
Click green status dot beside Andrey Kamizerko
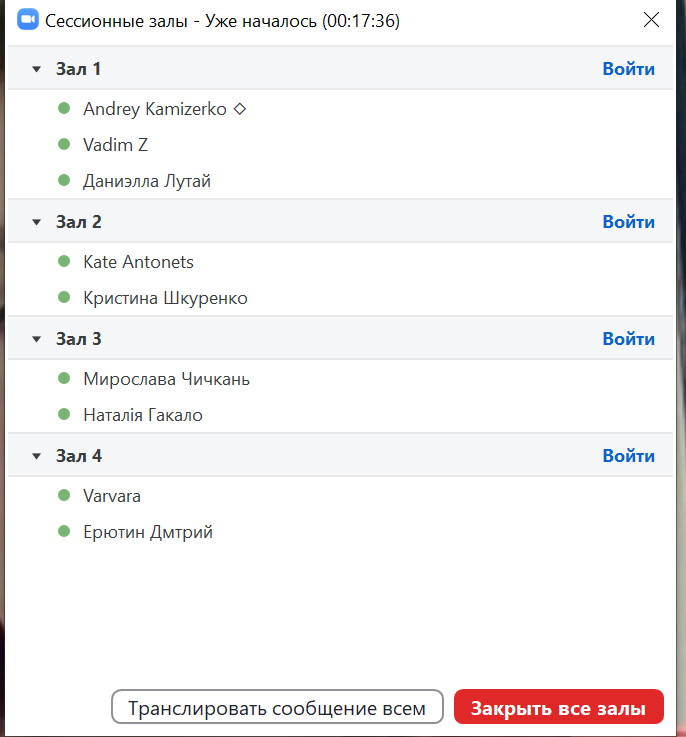tap(64, 109)
